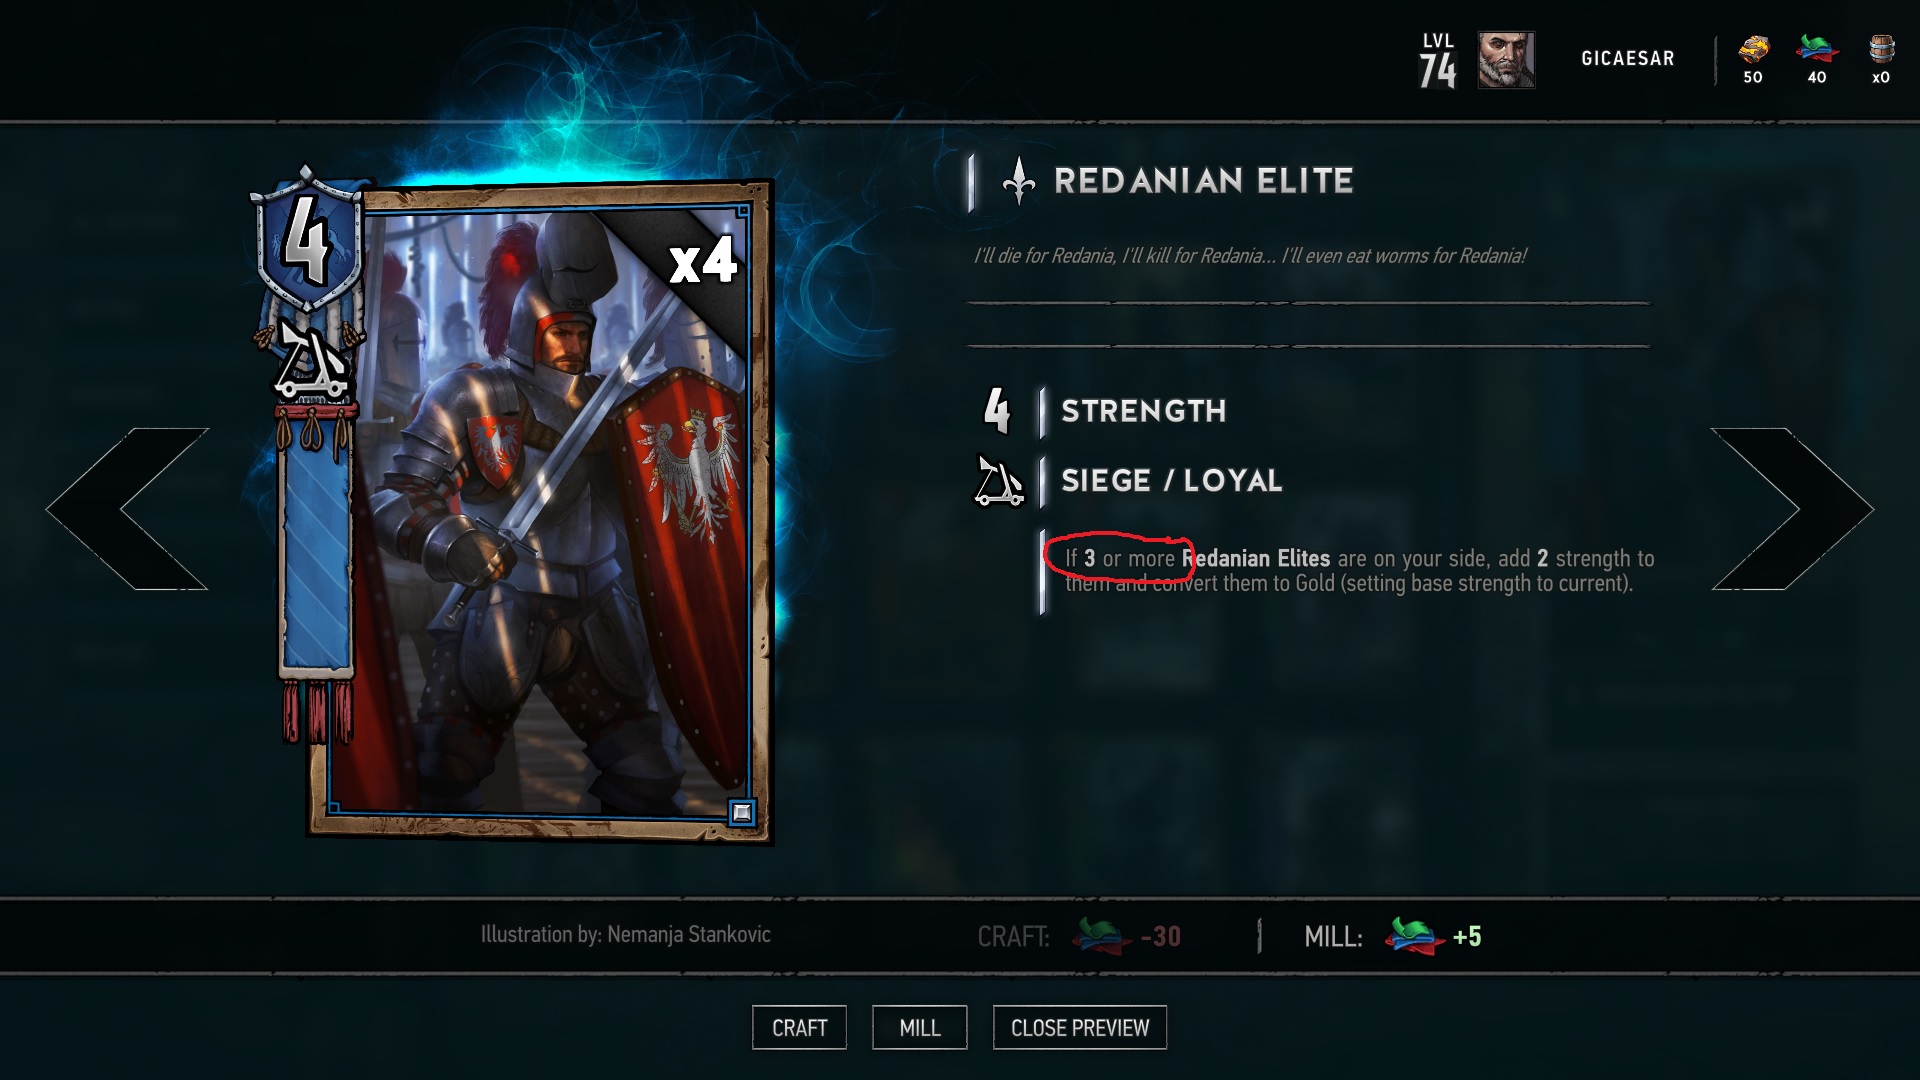Click the small square icon on card corner
1920x1080 pixels.
pos(741,812)
